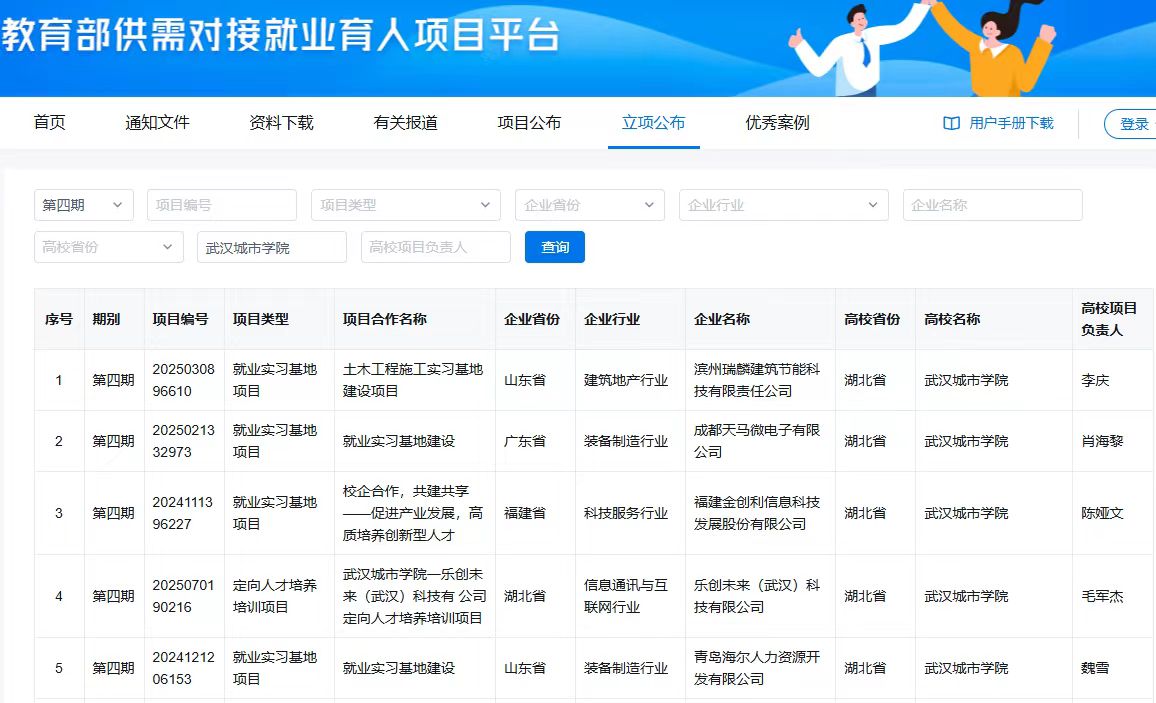The height and width of the screenshot is (703, 1156).
Task: Focus the 企业名称 input field
Action: pos(992,205)
